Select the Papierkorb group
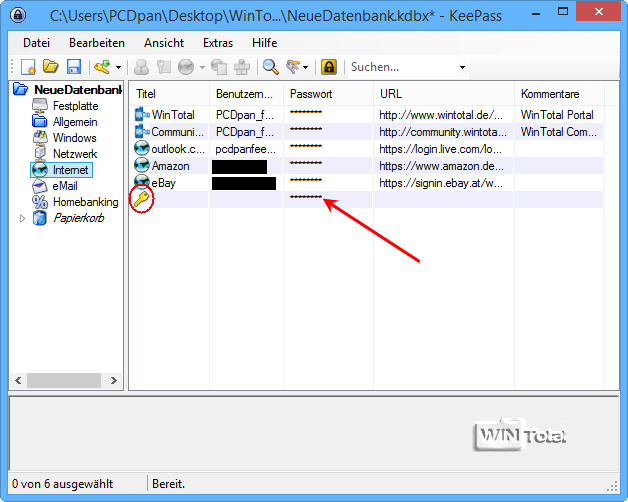This screenshot has width=628, height=502. point(78,218)
